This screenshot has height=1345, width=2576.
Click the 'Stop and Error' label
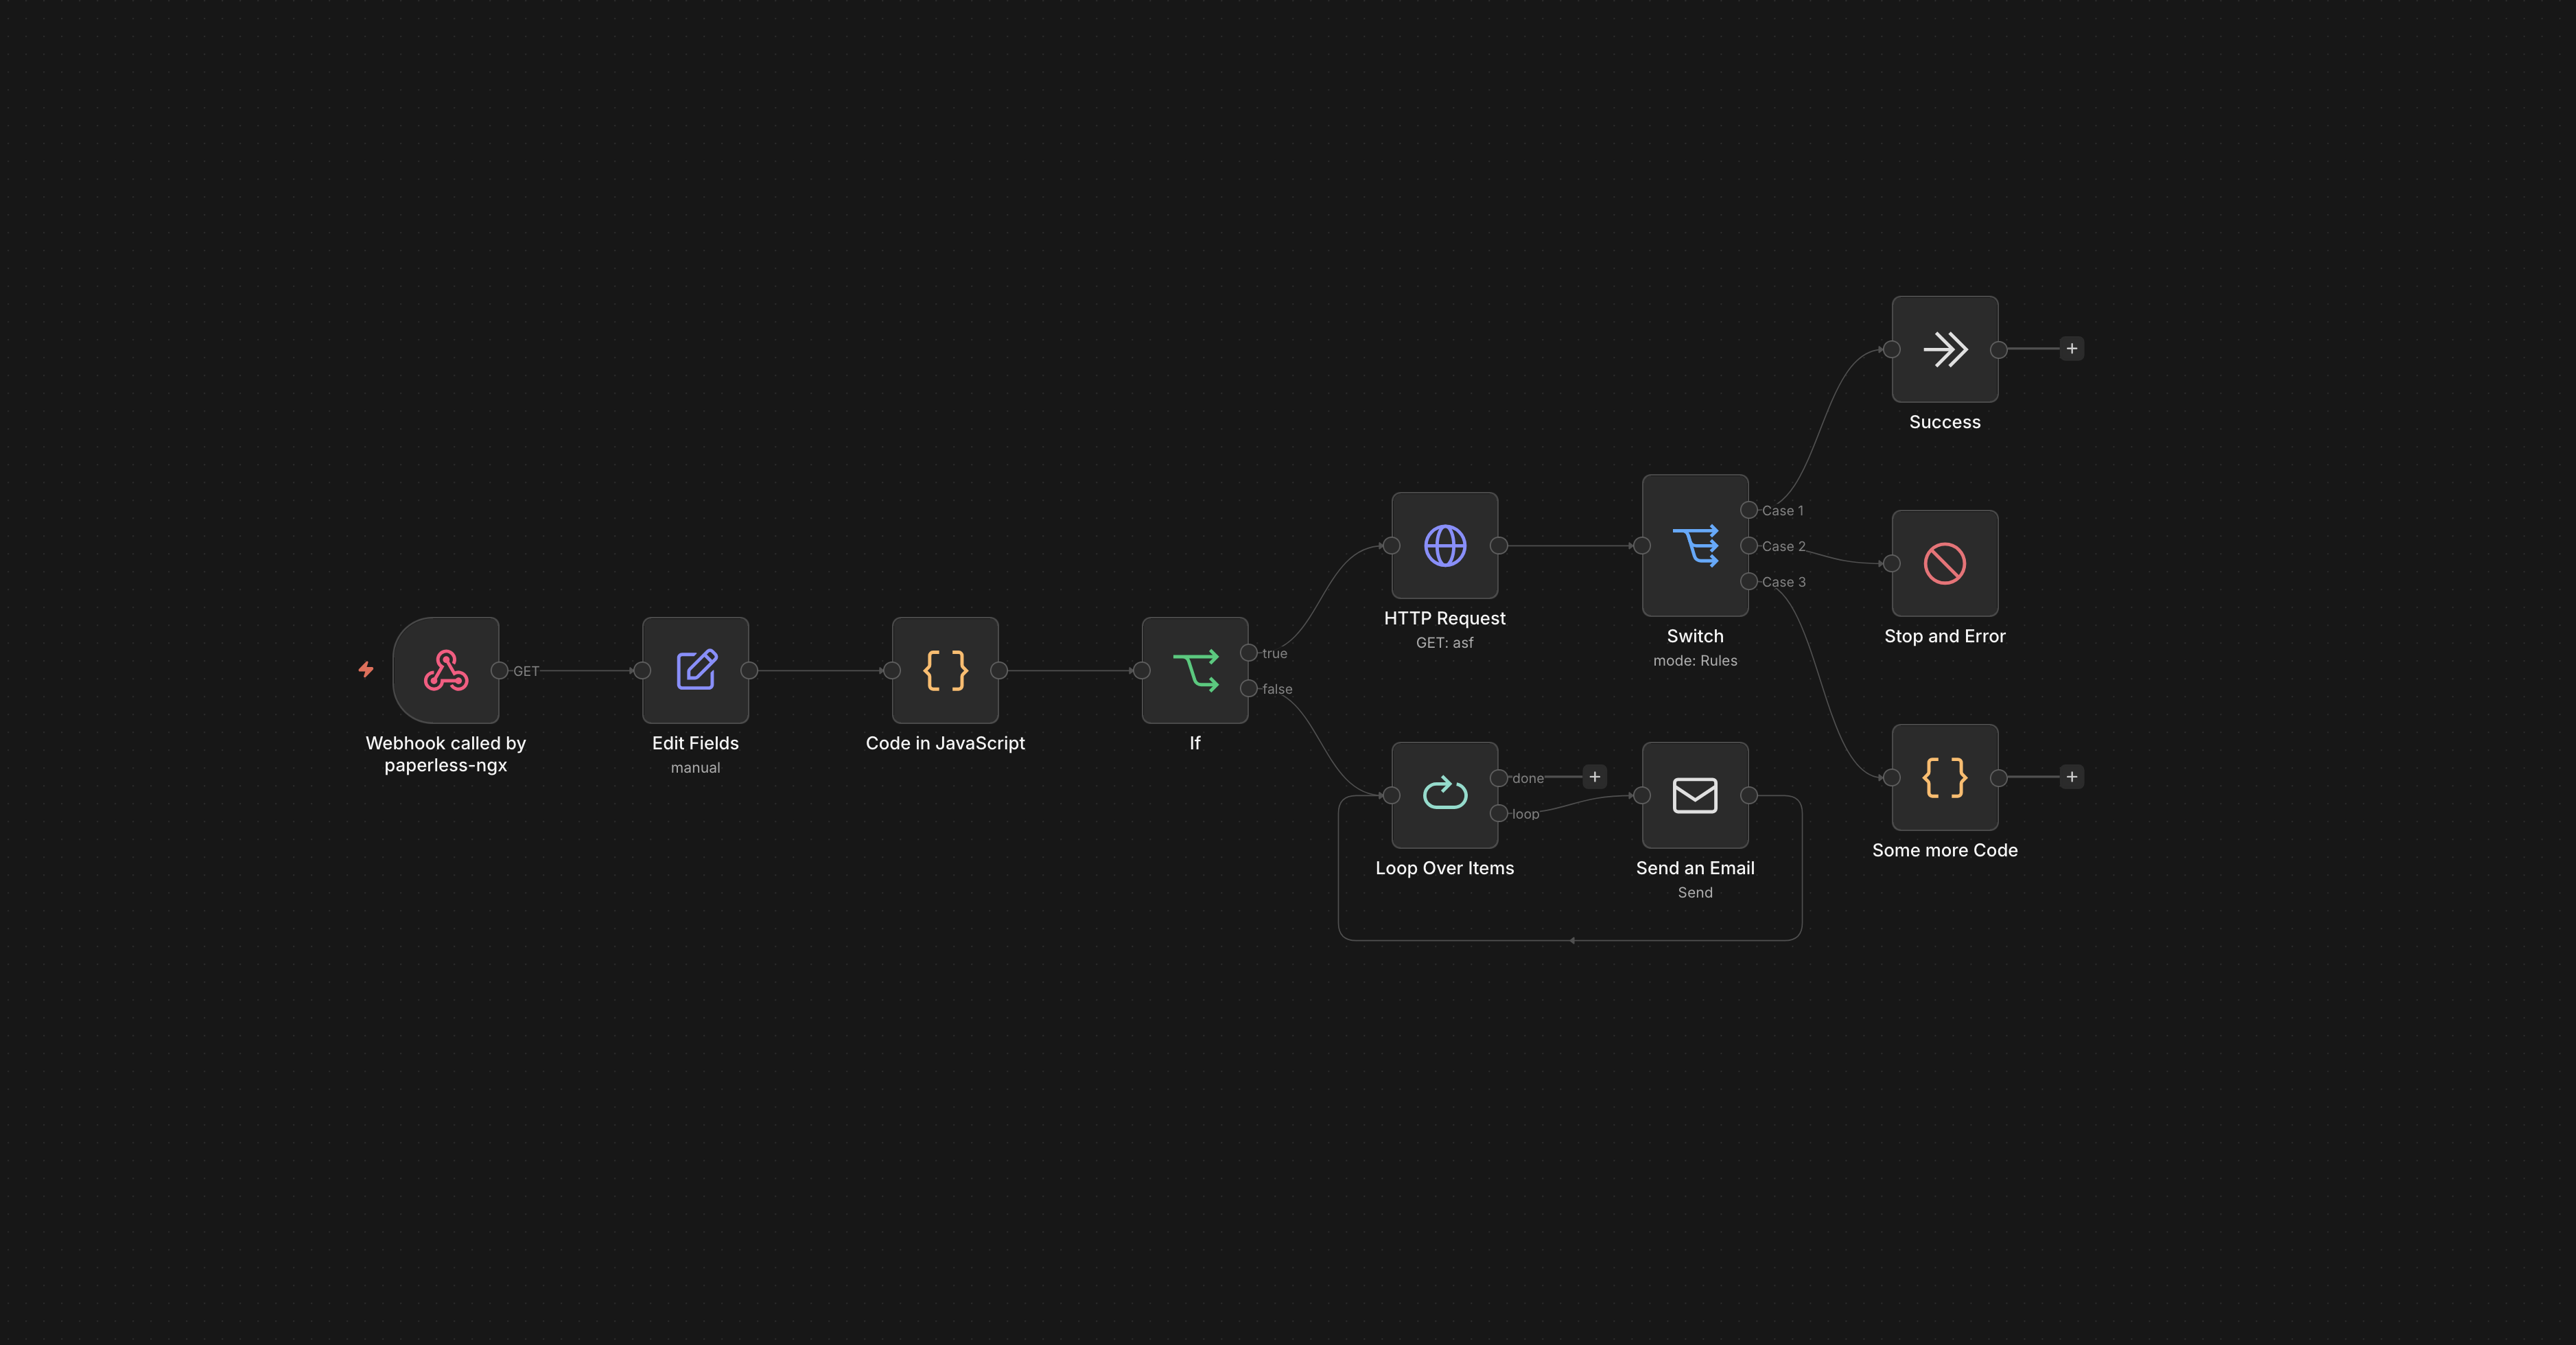1945,636
